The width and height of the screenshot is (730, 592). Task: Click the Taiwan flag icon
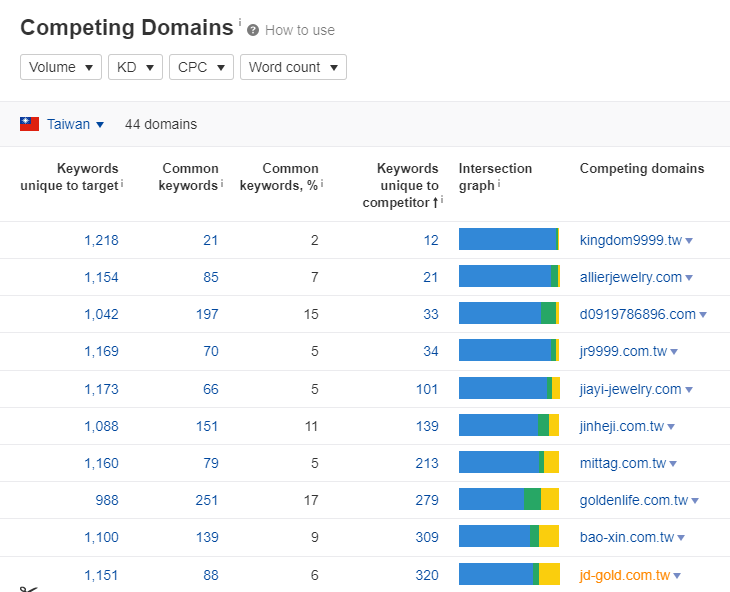[30, 124]
